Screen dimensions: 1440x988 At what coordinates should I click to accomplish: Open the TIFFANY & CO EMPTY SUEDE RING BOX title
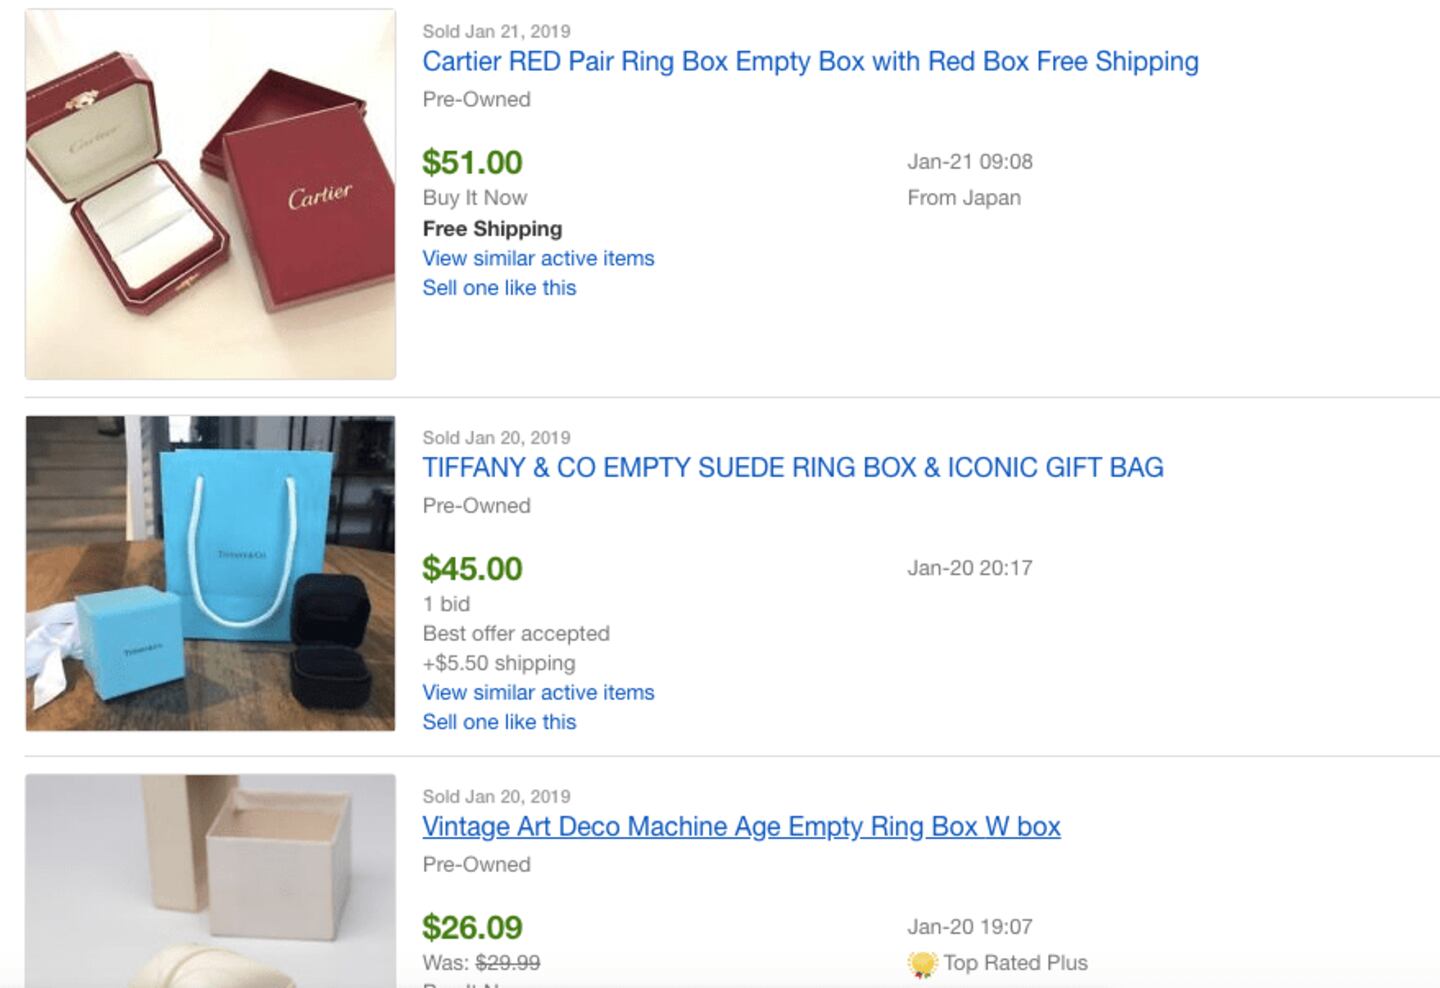tap(792, 468)
